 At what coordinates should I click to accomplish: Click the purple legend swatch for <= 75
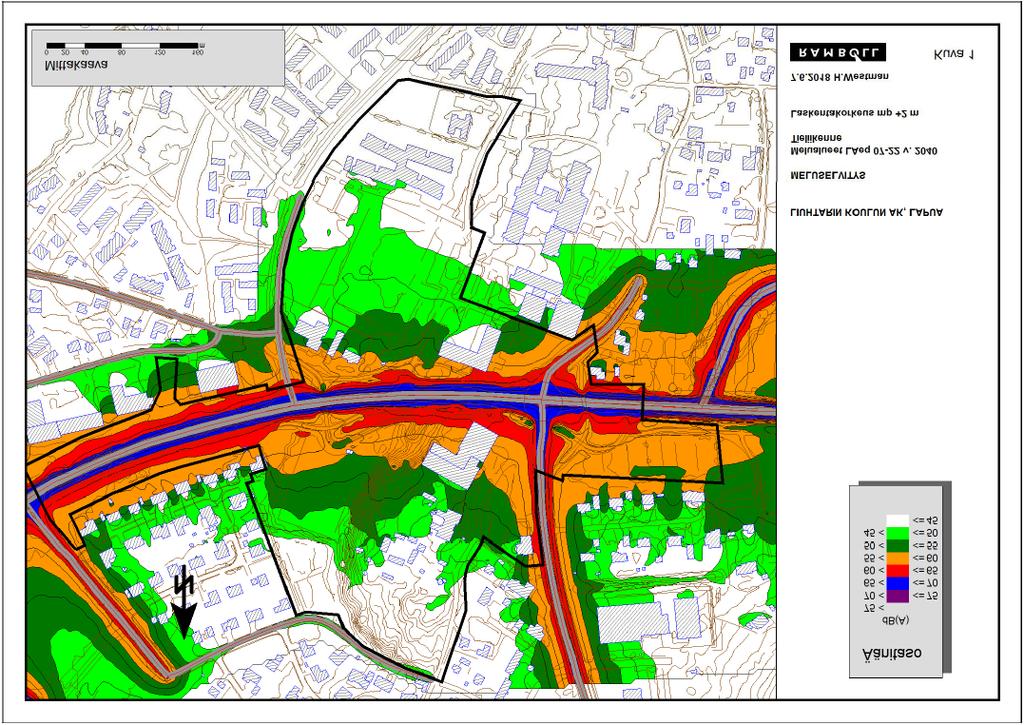898,596
